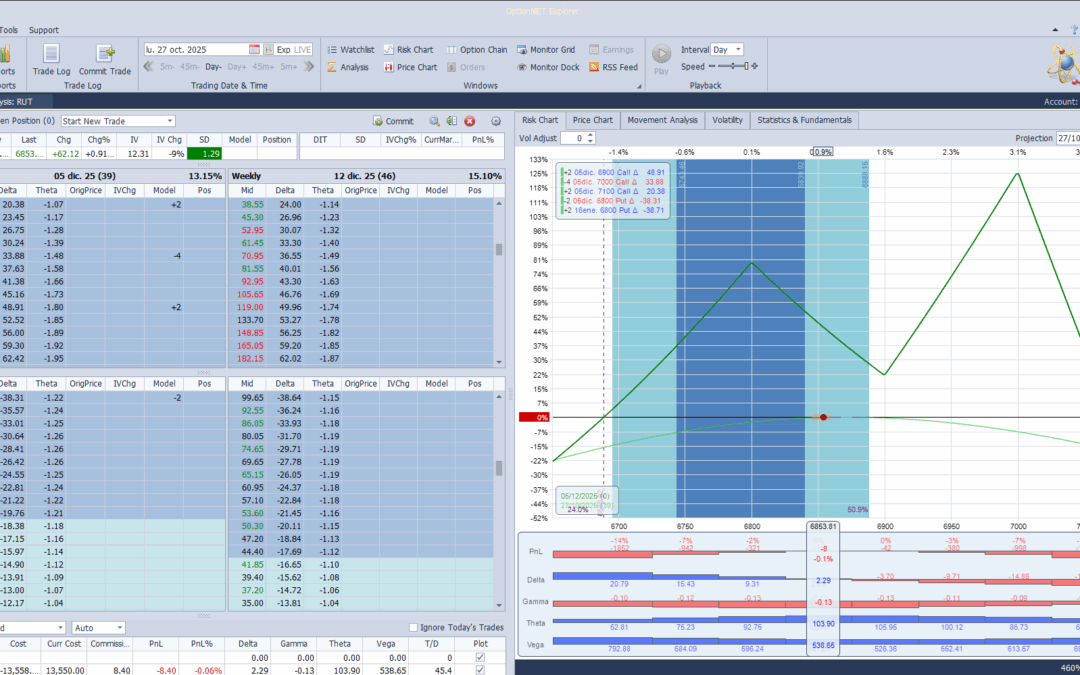Toggle the Exp expiration mode button
Screen dimensions: 1080x675
[x=283, y=50]
